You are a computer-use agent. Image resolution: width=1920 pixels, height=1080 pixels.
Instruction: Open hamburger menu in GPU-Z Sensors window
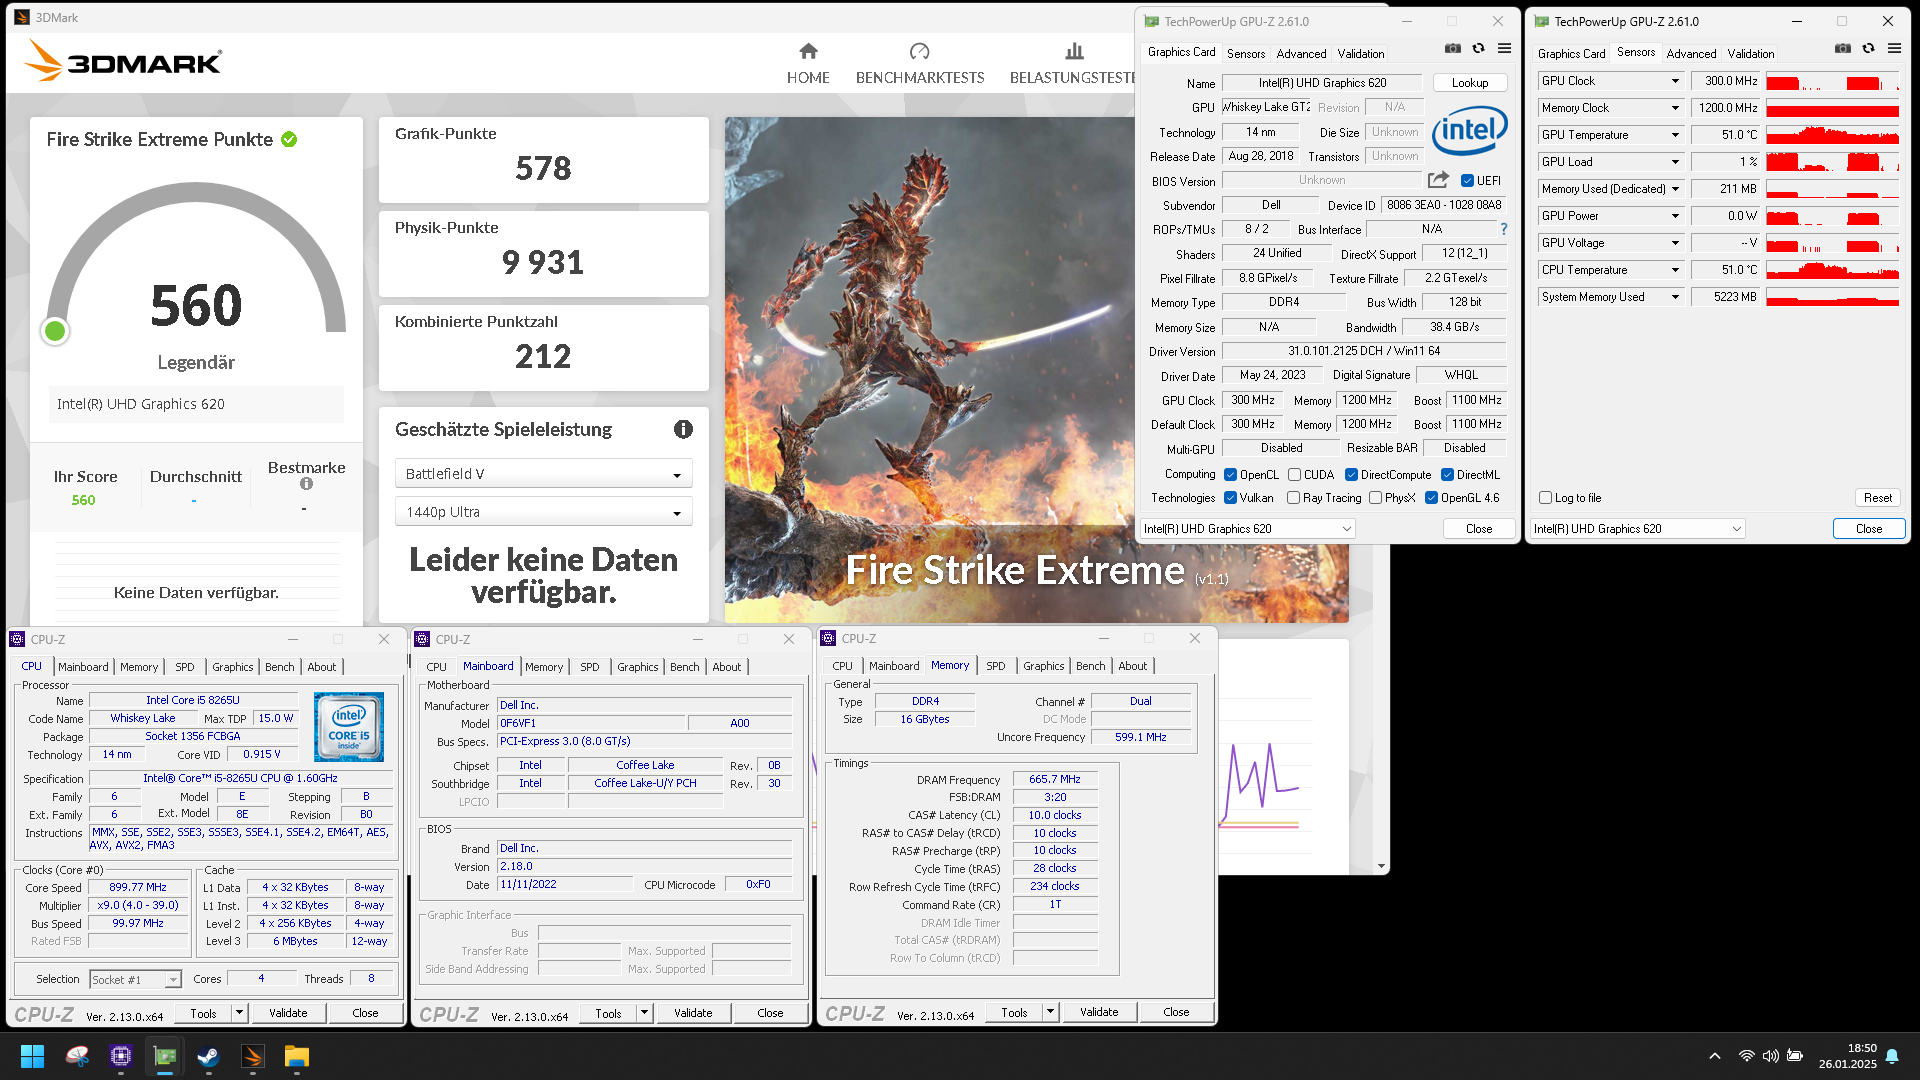click(x=1894, y=48)
